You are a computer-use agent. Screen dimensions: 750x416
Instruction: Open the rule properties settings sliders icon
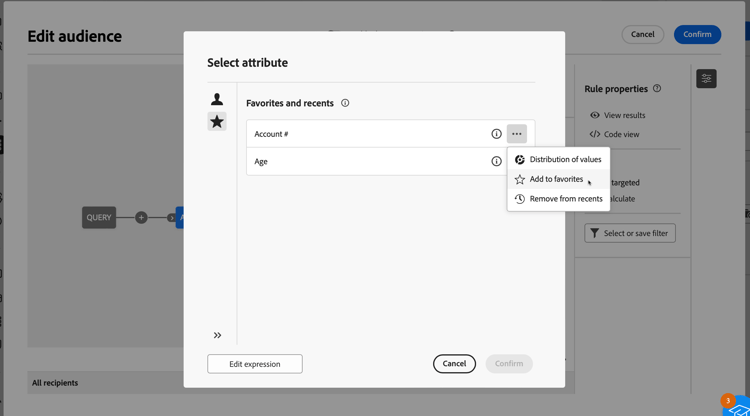(x=706, y=78)
